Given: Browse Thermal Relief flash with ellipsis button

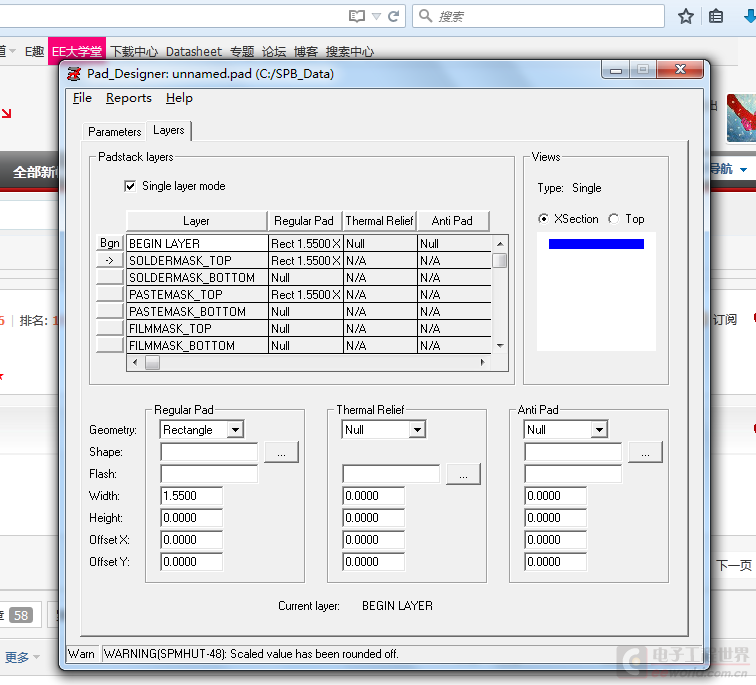Looking at the screenshot, I should tap(463, 474).
